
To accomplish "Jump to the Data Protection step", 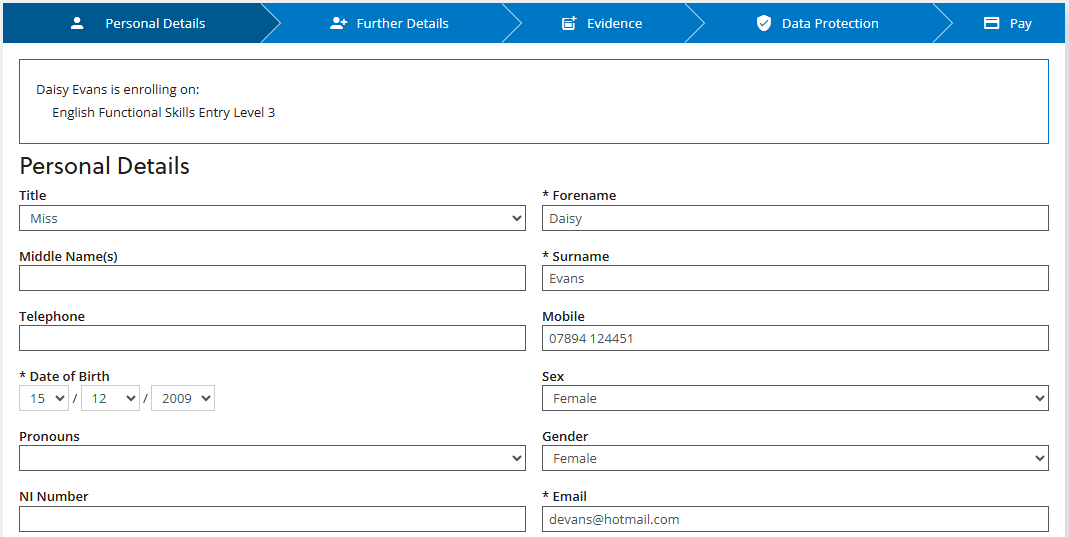I will 830,23.
